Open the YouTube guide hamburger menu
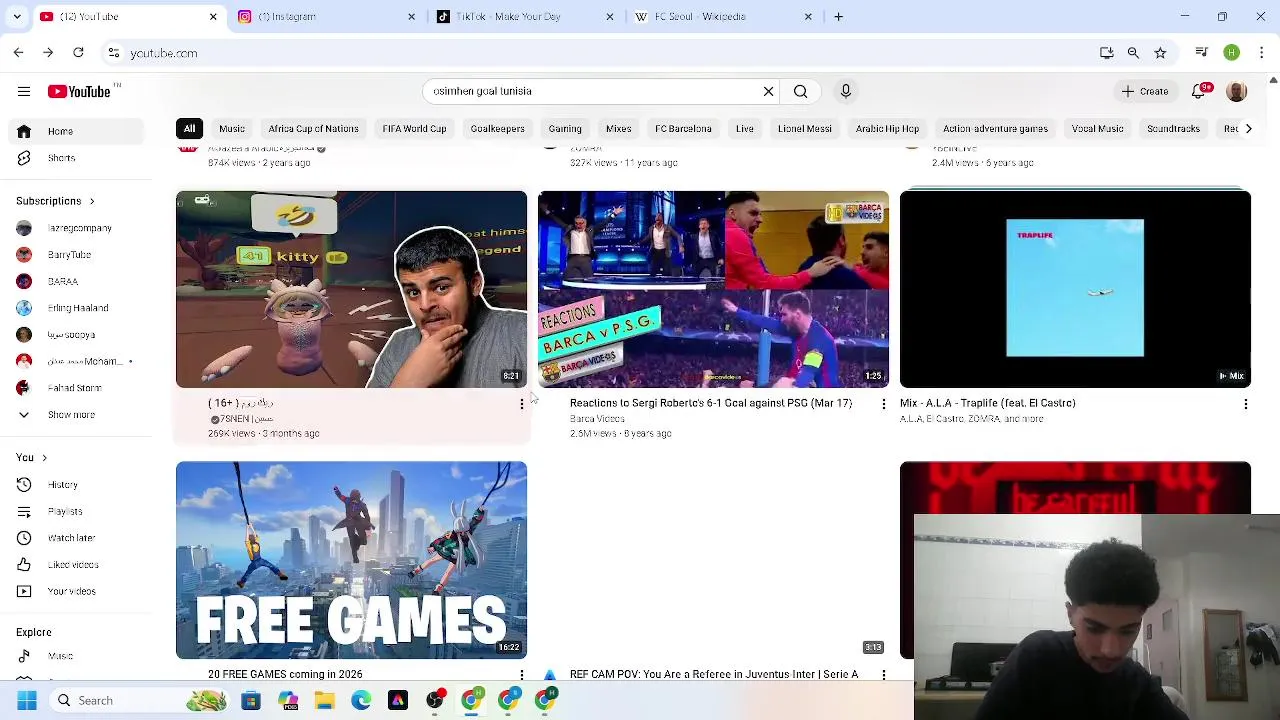1280x720 pixels. click(24, 91)
